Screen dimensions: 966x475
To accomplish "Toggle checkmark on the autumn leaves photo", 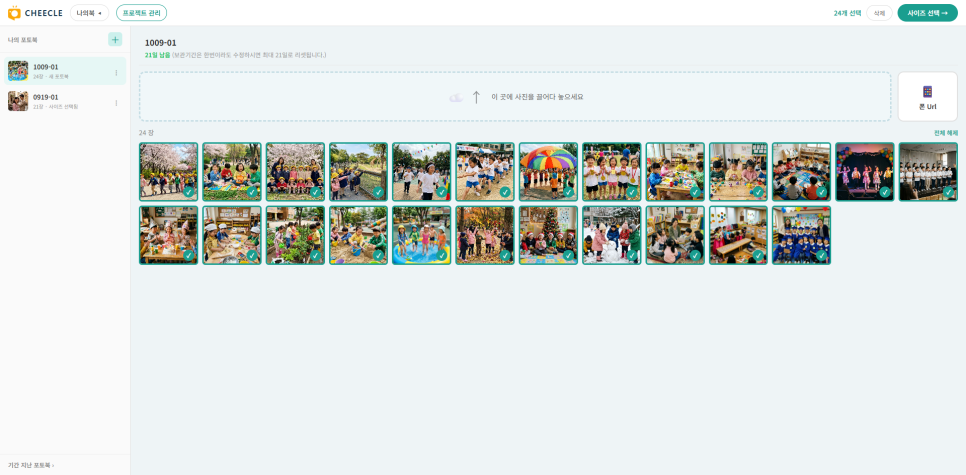I will 505,256.
